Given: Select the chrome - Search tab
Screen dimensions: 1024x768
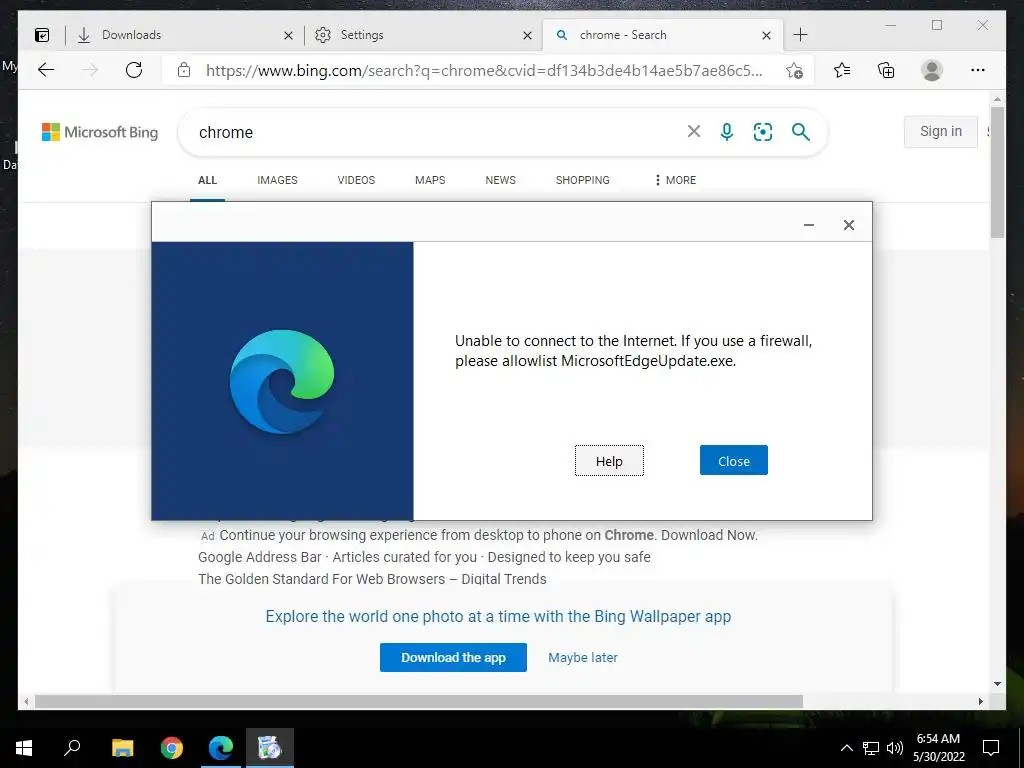Looking at the screenshot, I should [660, 35].
